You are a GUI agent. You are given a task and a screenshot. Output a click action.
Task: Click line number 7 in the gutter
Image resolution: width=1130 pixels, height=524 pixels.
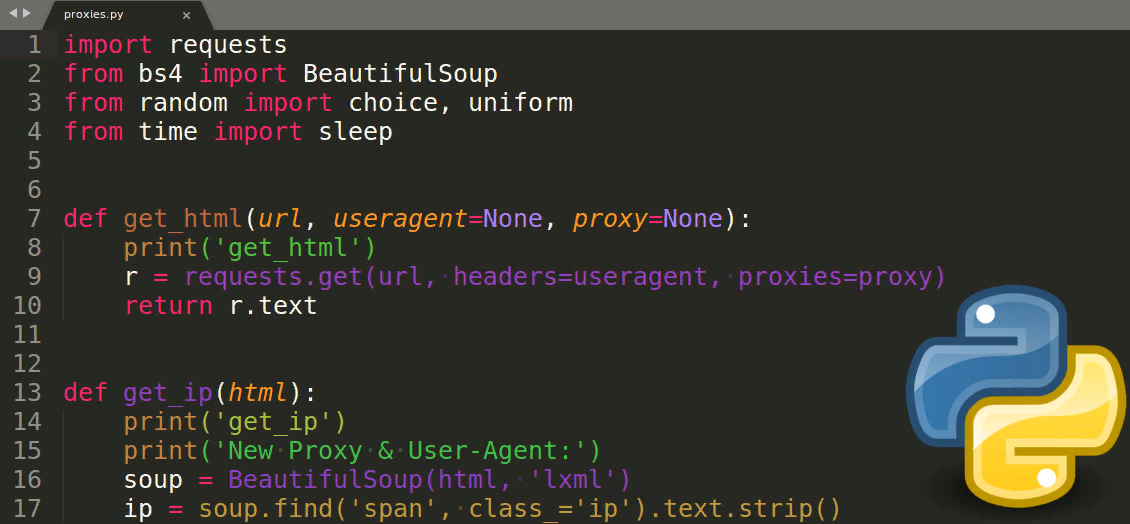tap(34, 218)
